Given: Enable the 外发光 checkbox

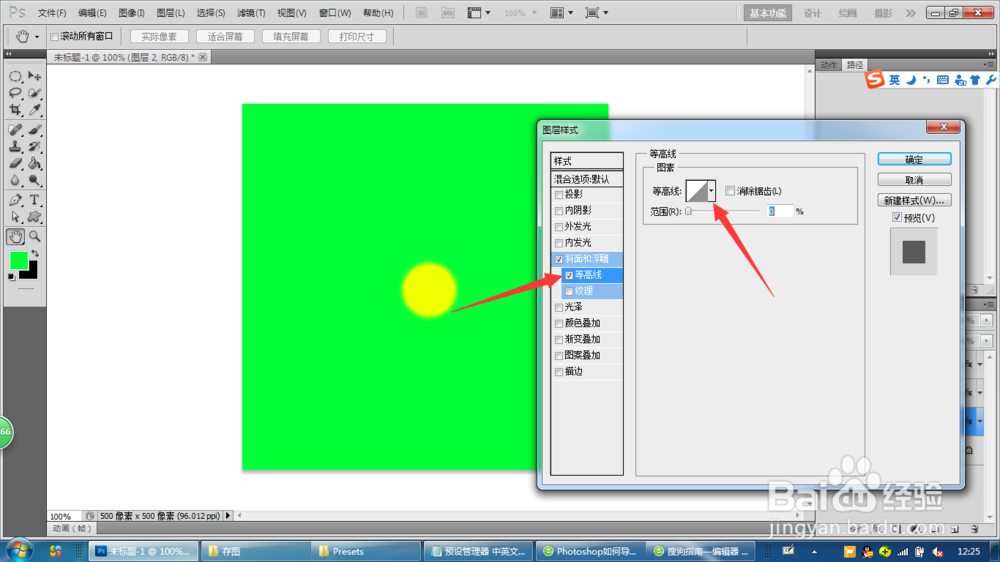Looking at the screenshot, I should point(559,227).
